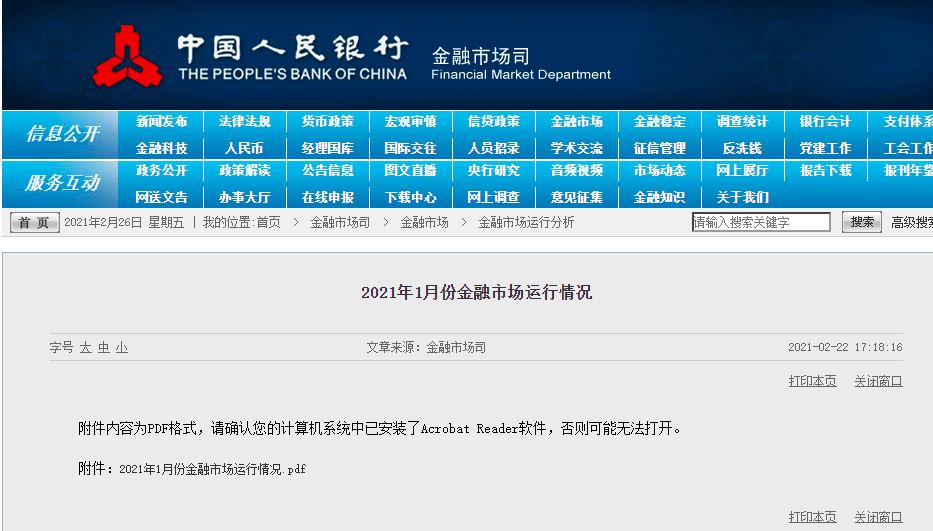Click the timestamp 2021-02-22 17:18:16
Viewport: 933px width, 531px height.
(845, 347)
